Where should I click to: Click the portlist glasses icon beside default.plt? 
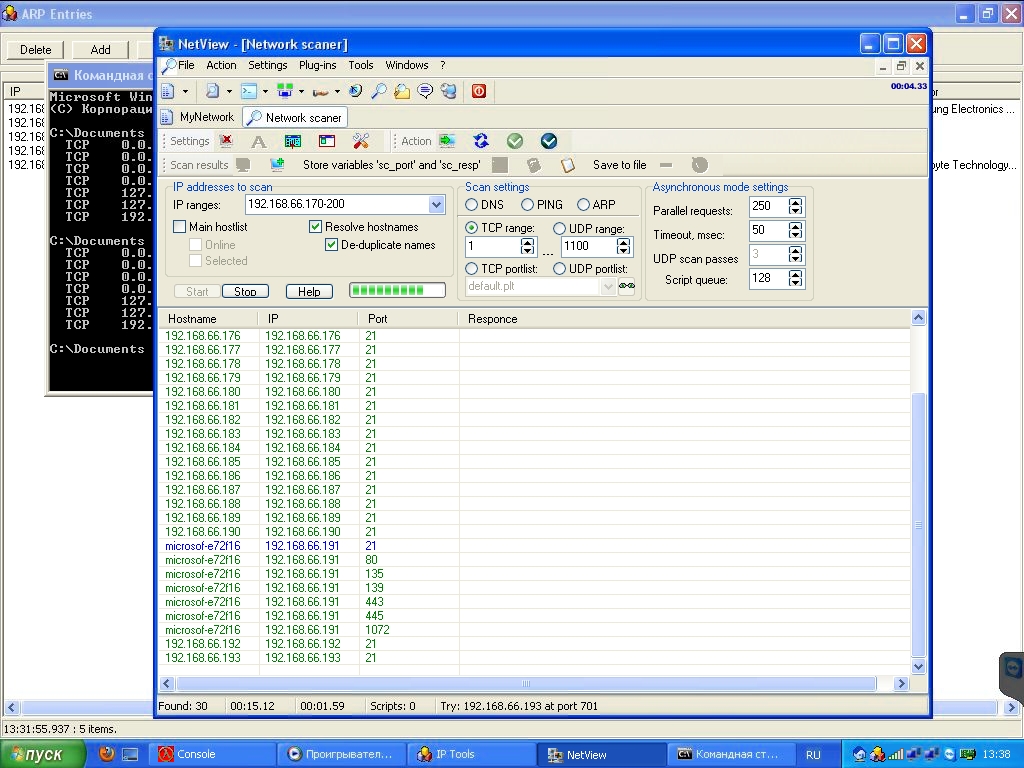[x=627, y=286]
